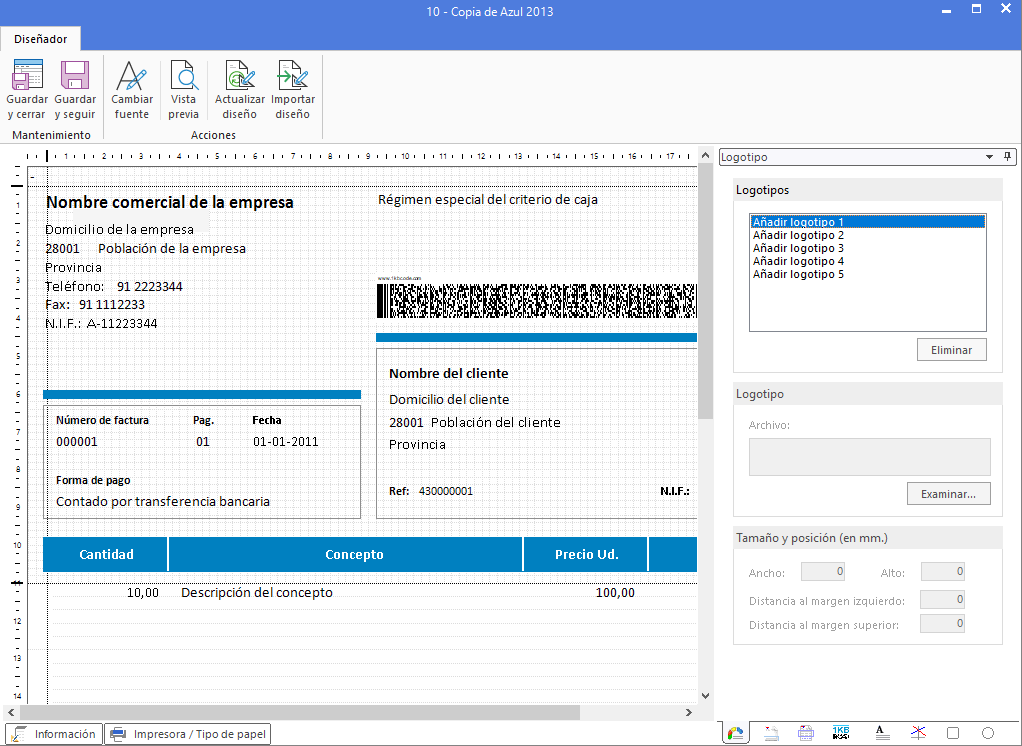Select 'Régimen especial del criterio de caja' text
Image resolution: width=1022 pixels, height=746 pixels.
[x=488, y=199]
